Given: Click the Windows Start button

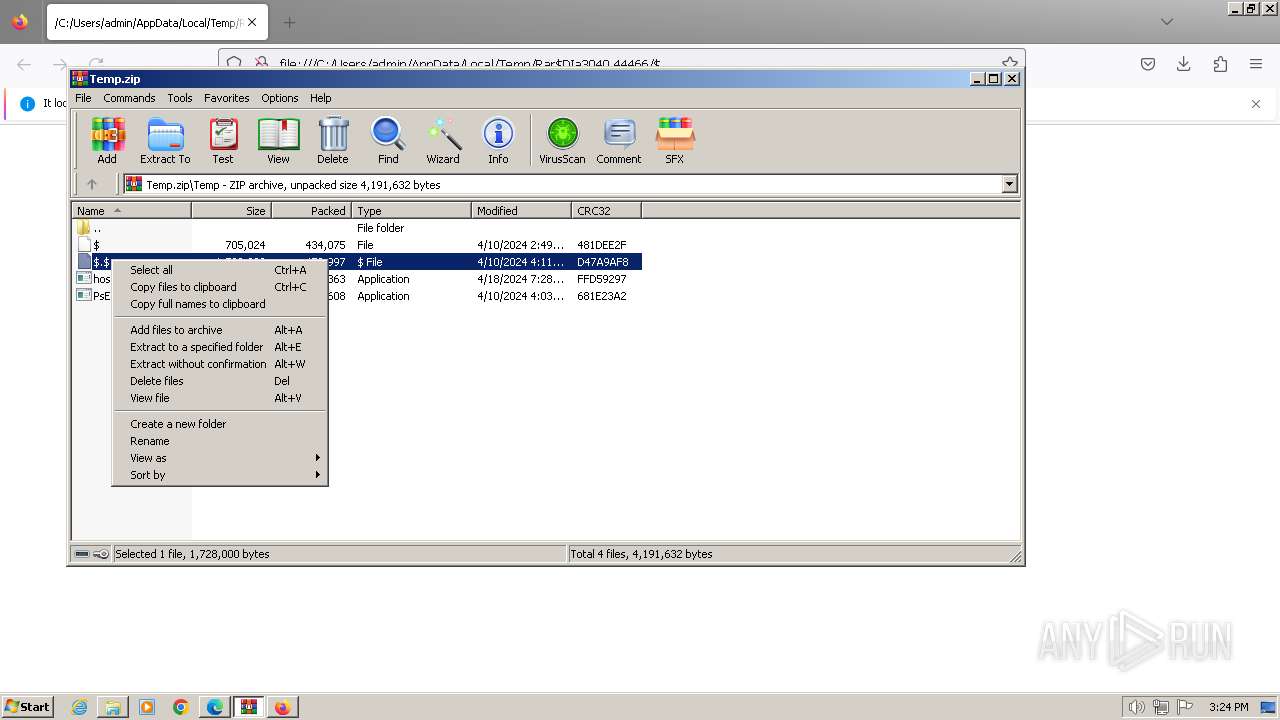Looking at the screenshot, I should pyautogui.click(x=27, y=707).
